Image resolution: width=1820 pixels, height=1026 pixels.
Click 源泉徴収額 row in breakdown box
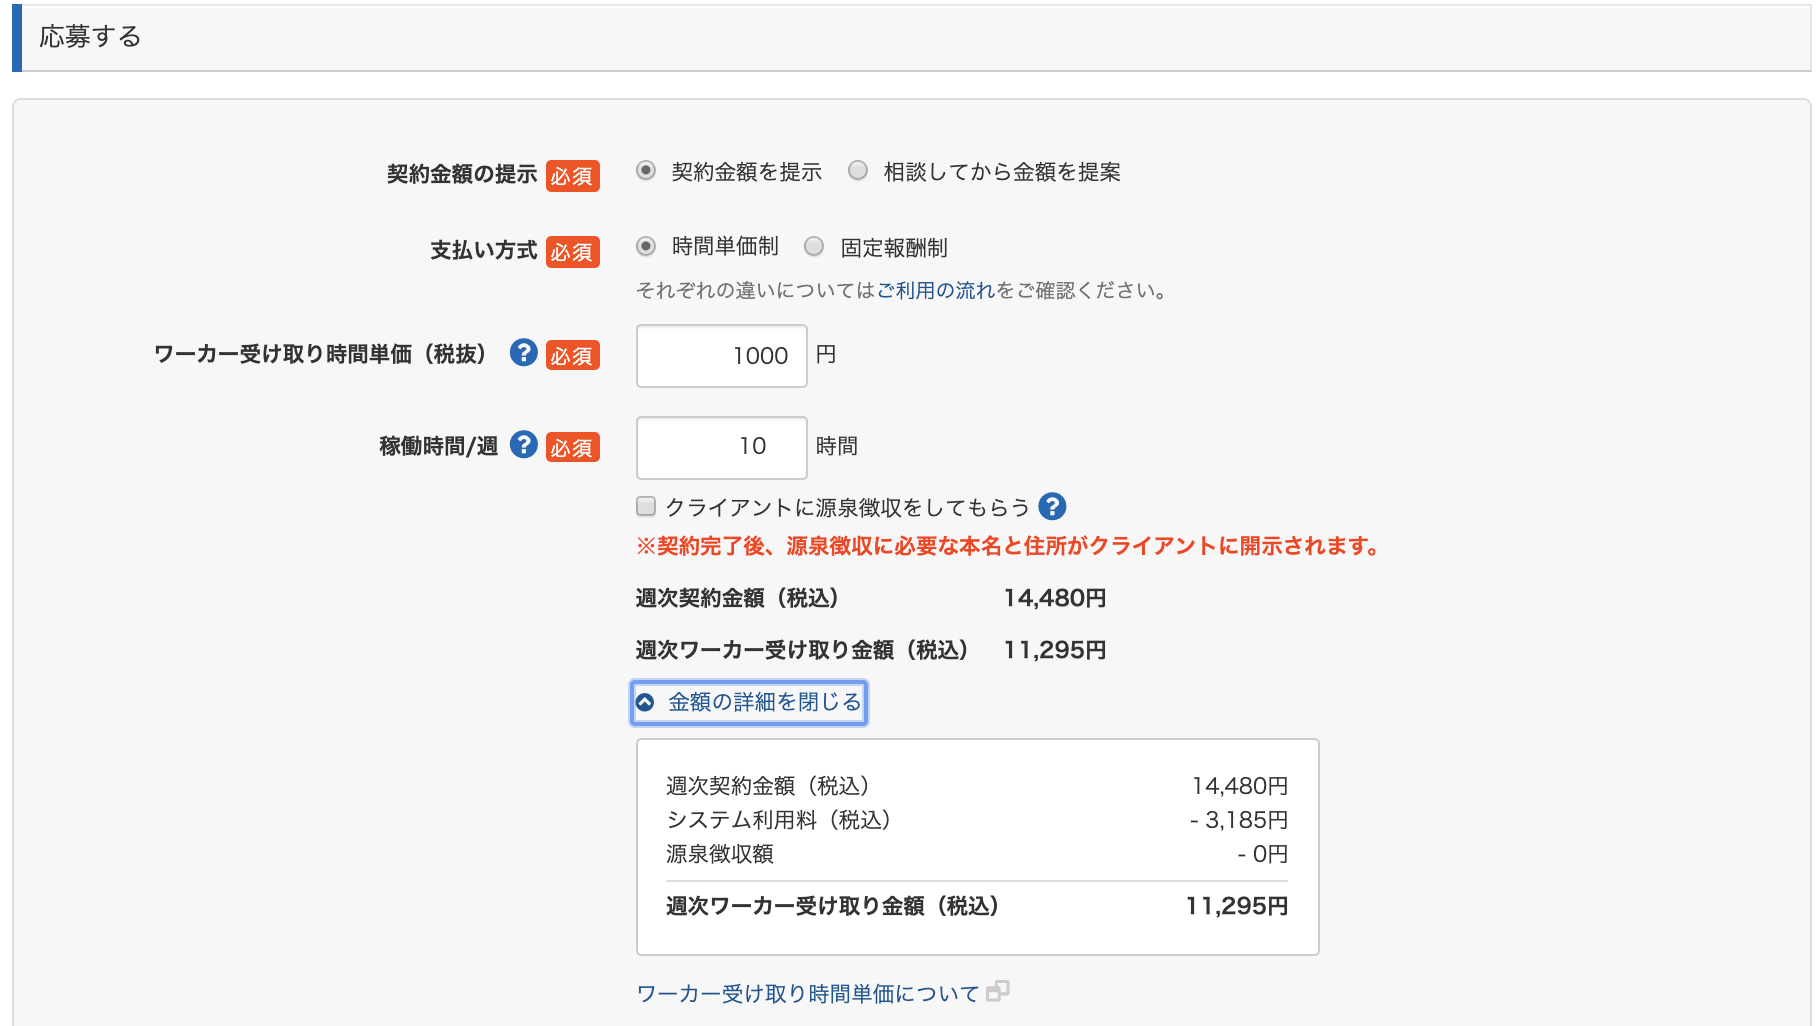point(720,854)
